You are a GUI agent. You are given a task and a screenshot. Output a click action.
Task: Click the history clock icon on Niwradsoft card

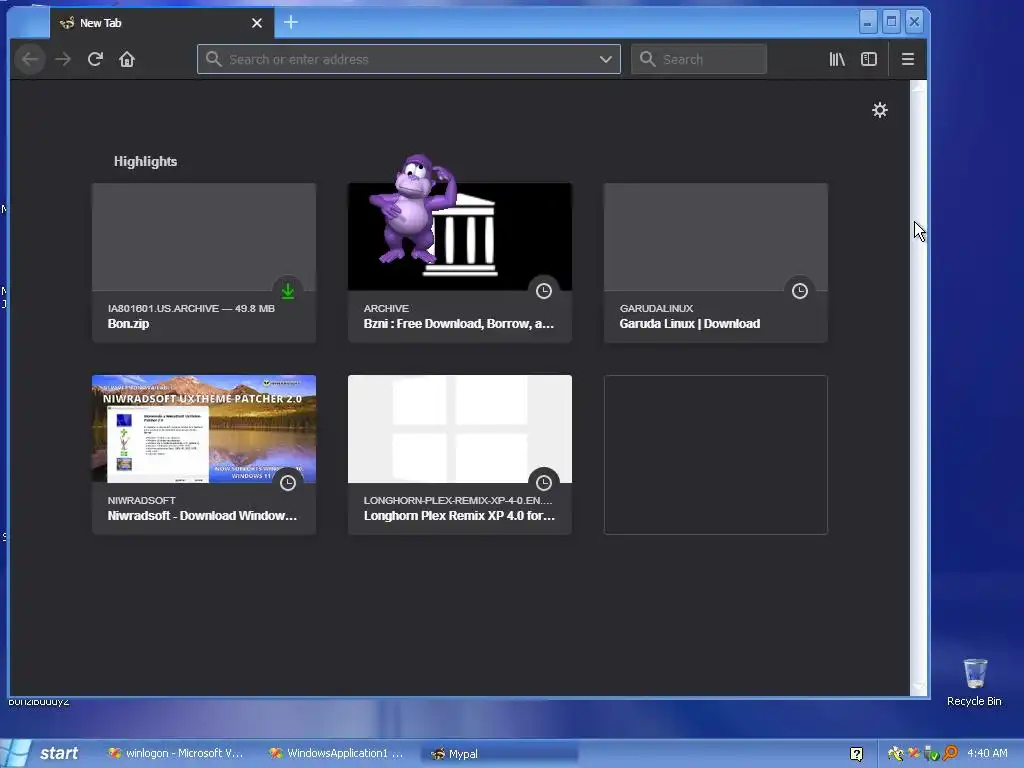point(288,483)
